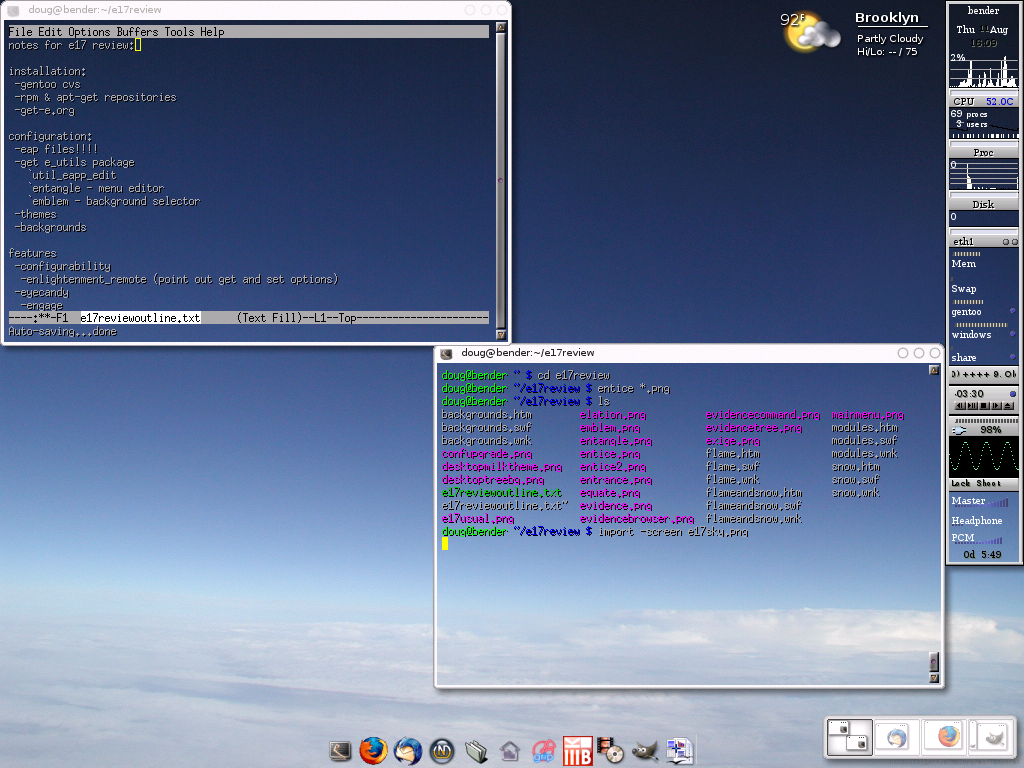This screenshot has width=1024, height=768.
Task: Open the Tools menu in Emacs
Action: tap(179, 32)
